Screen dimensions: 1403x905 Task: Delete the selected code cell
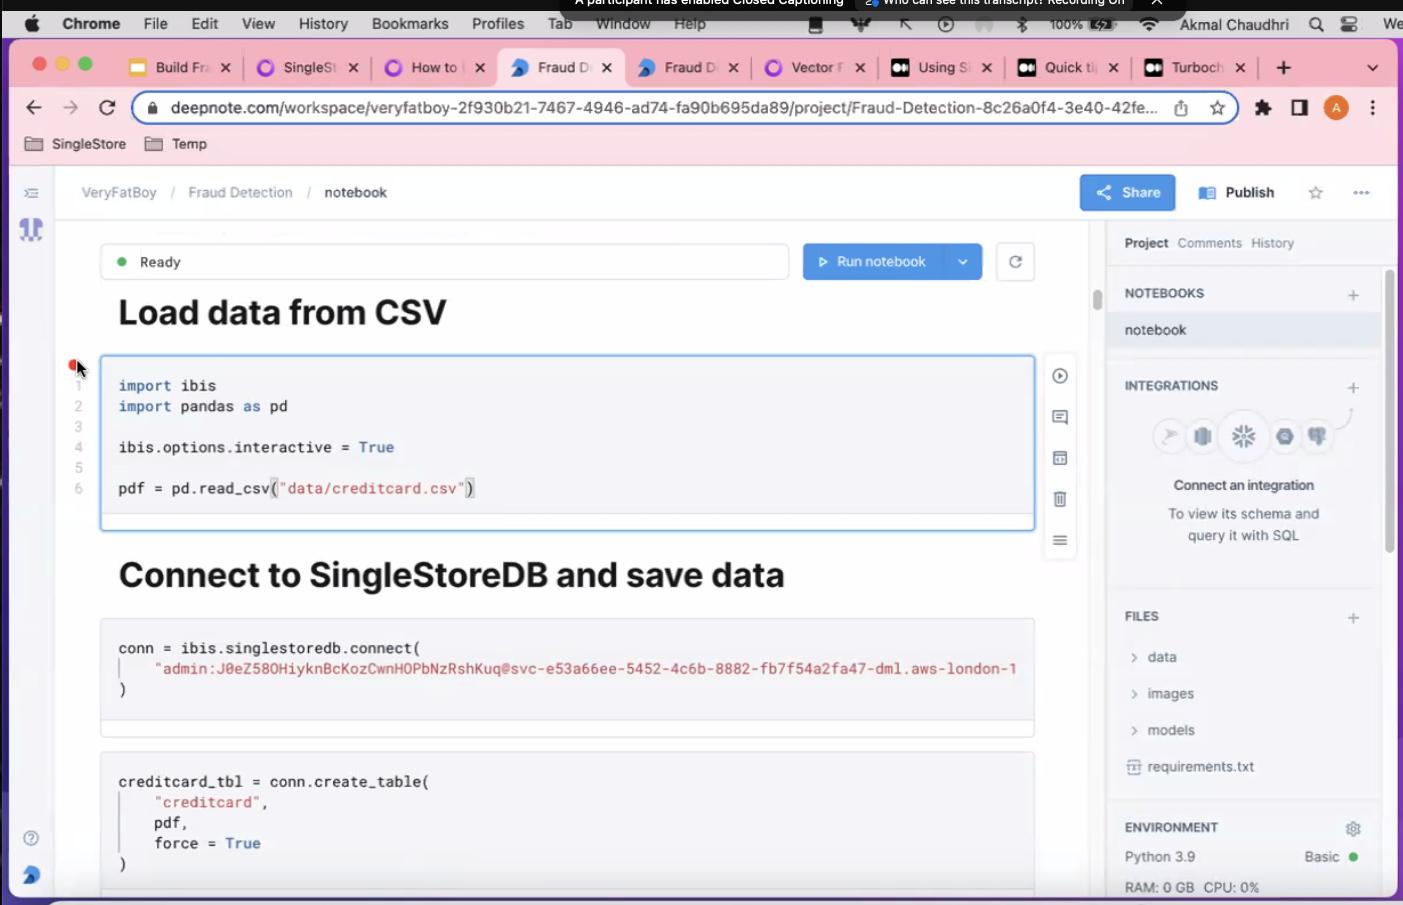[1060, 499]
